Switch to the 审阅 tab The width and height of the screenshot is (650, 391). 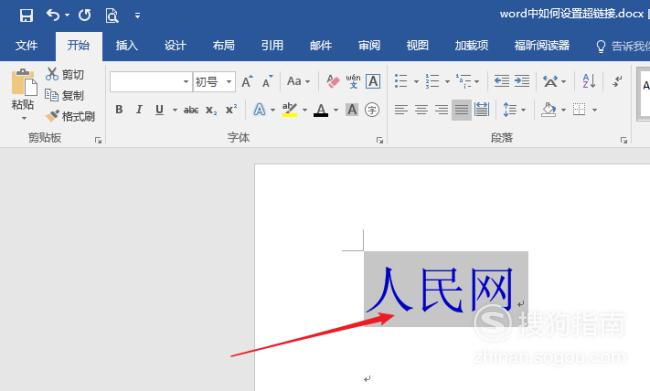(x=369, y=45)
